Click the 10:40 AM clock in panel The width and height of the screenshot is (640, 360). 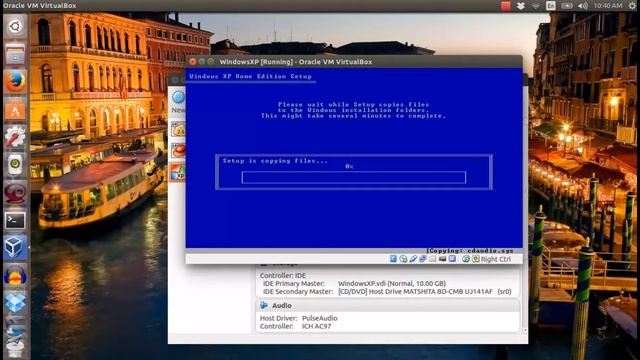click(x=608, y=6)
